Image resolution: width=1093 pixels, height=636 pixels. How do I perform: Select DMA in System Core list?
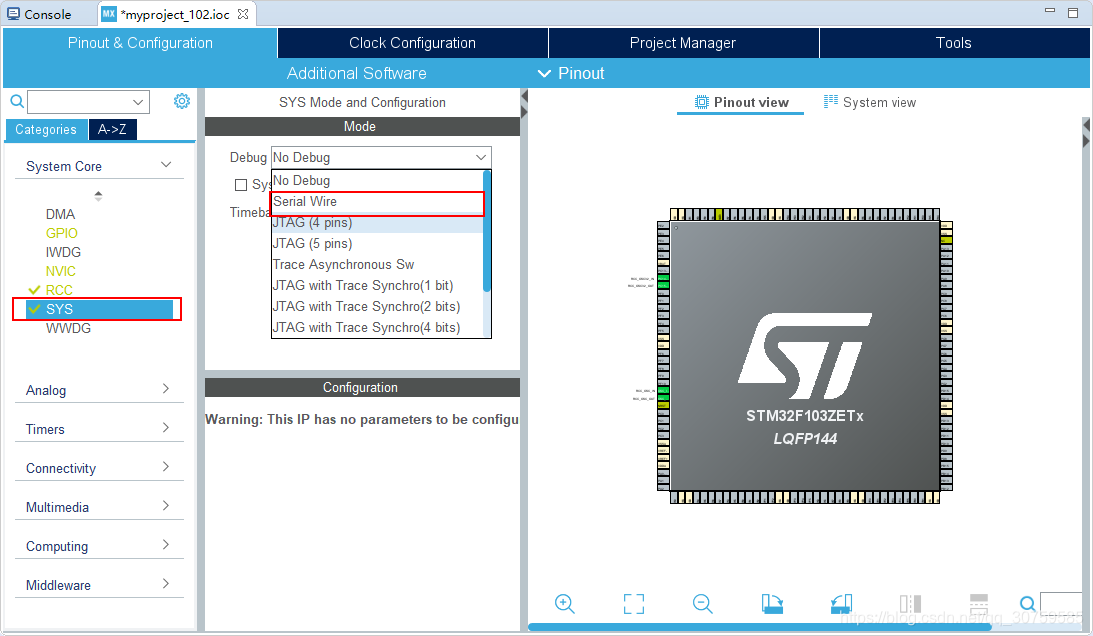tap(60, 214)
